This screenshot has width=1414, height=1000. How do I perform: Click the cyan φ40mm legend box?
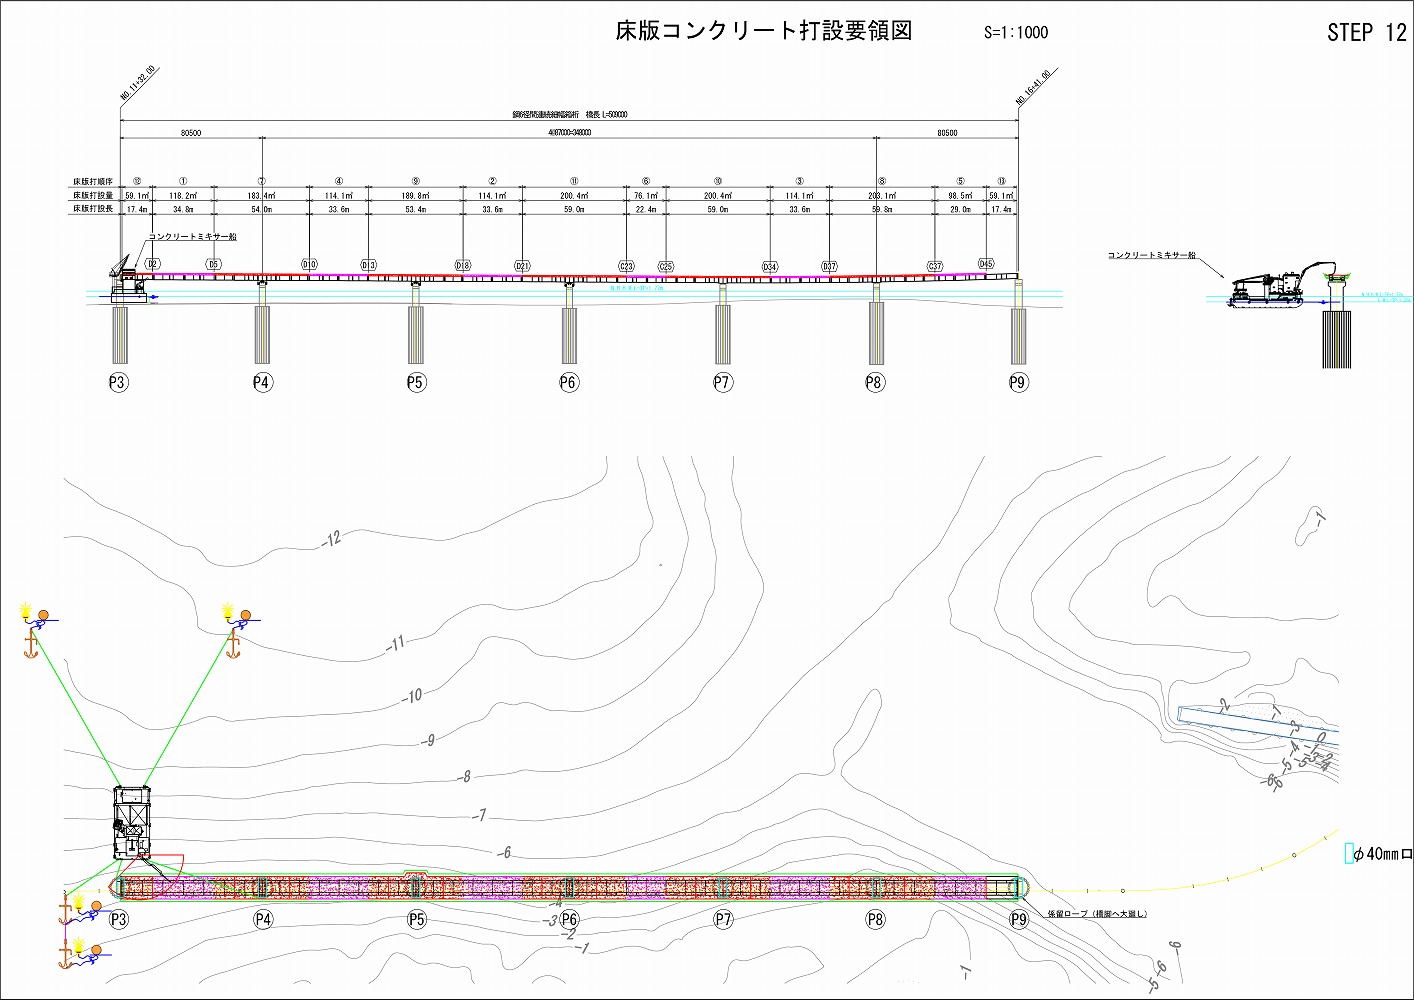(x=1349, y=854)
